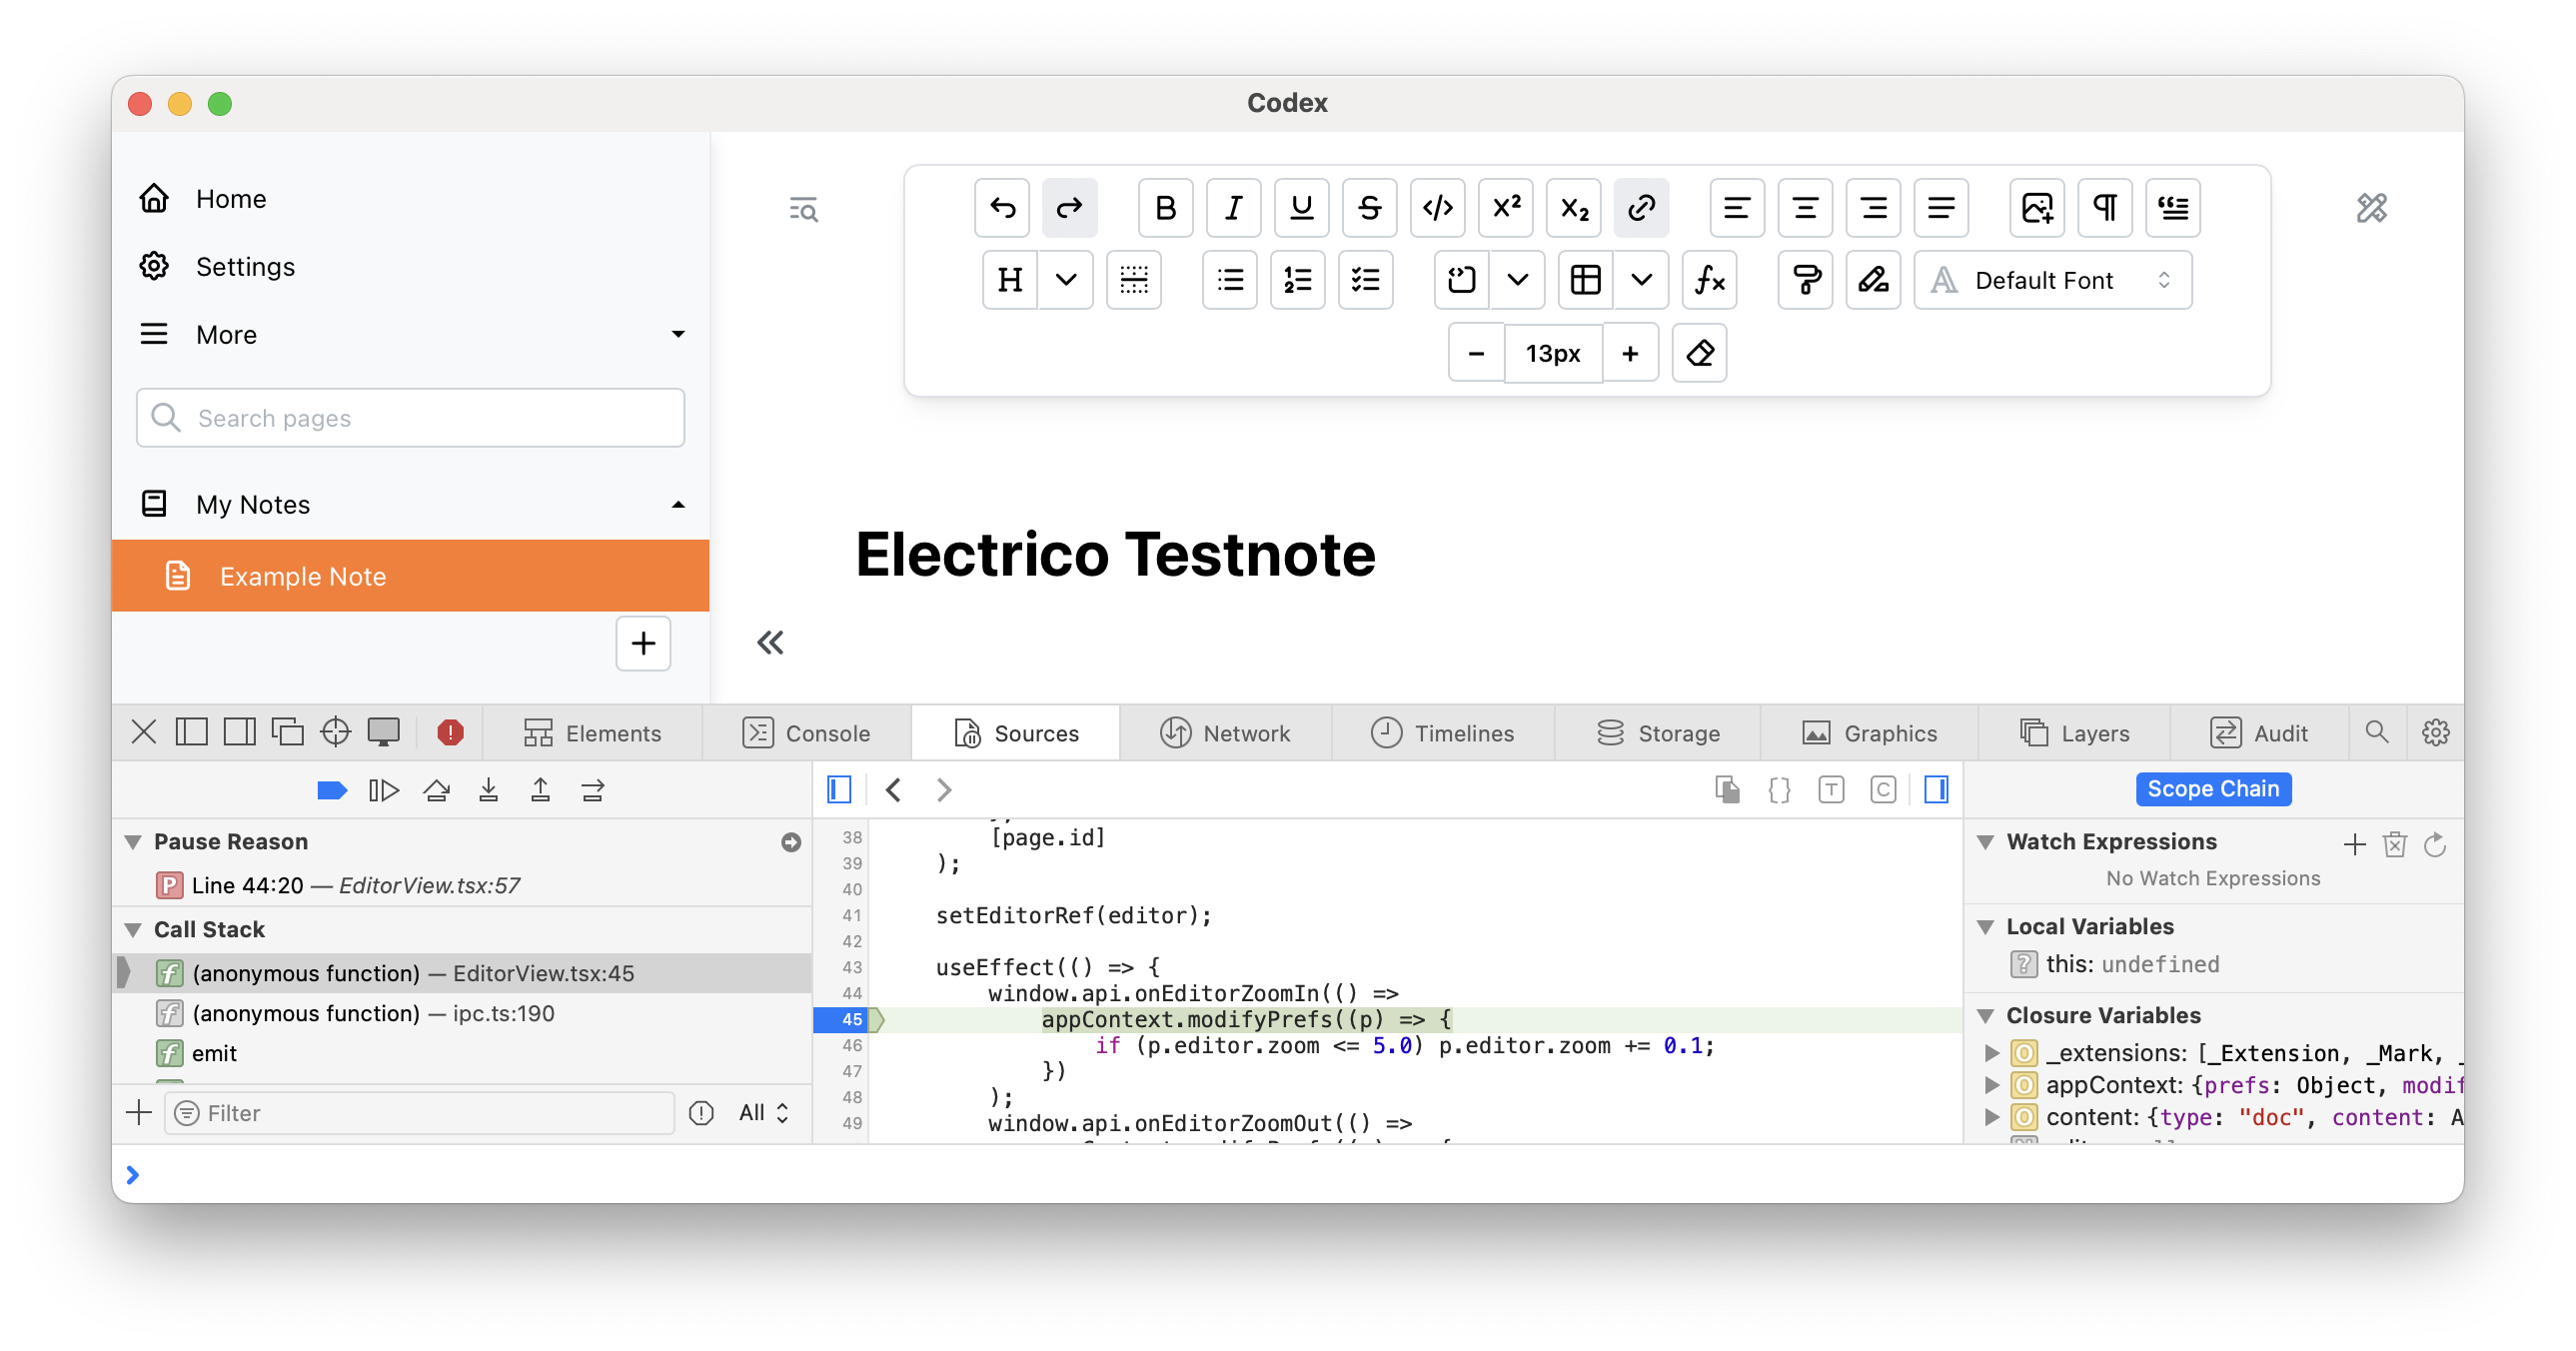Click the Bold formatting button
The height and width of the screenshot is (1351, 2576).
1165,208
